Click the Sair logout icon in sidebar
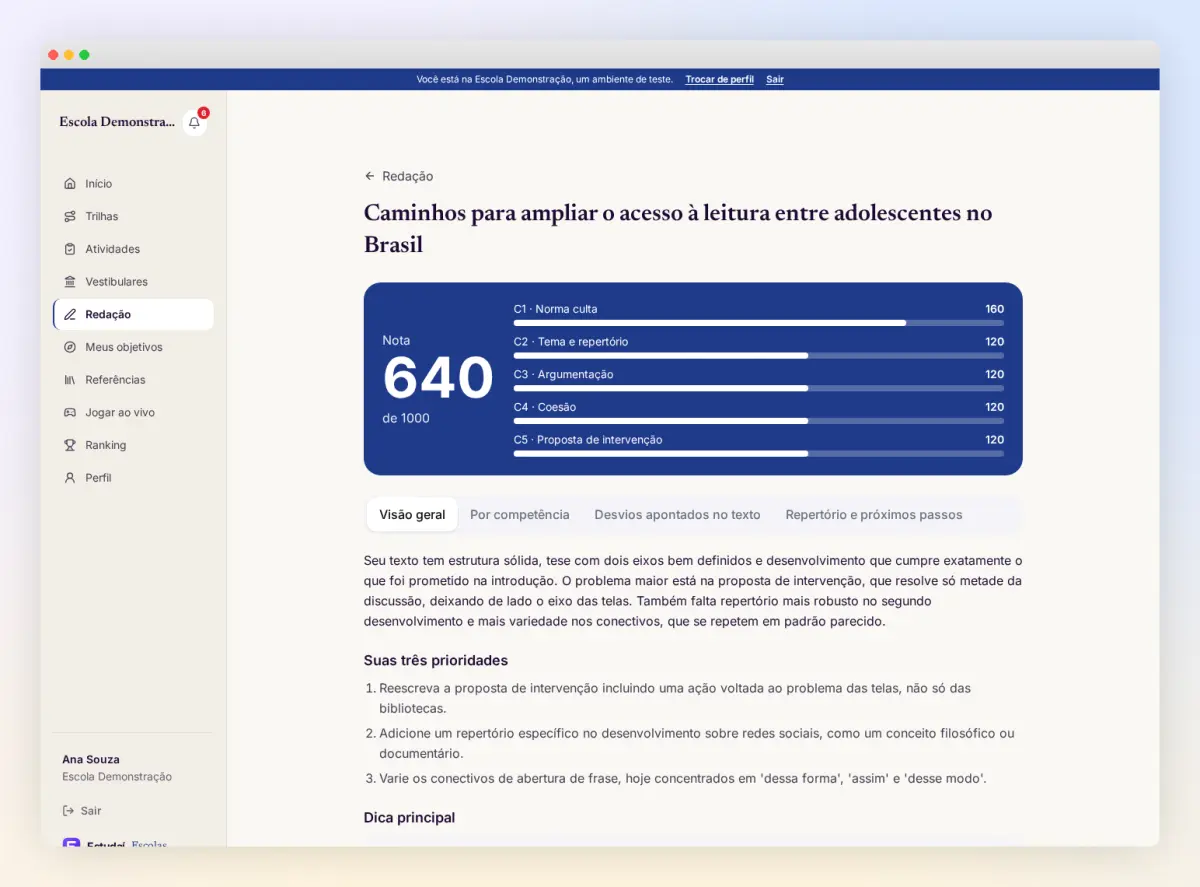This screenshot has height=887, width=1200. coord(68,811)
